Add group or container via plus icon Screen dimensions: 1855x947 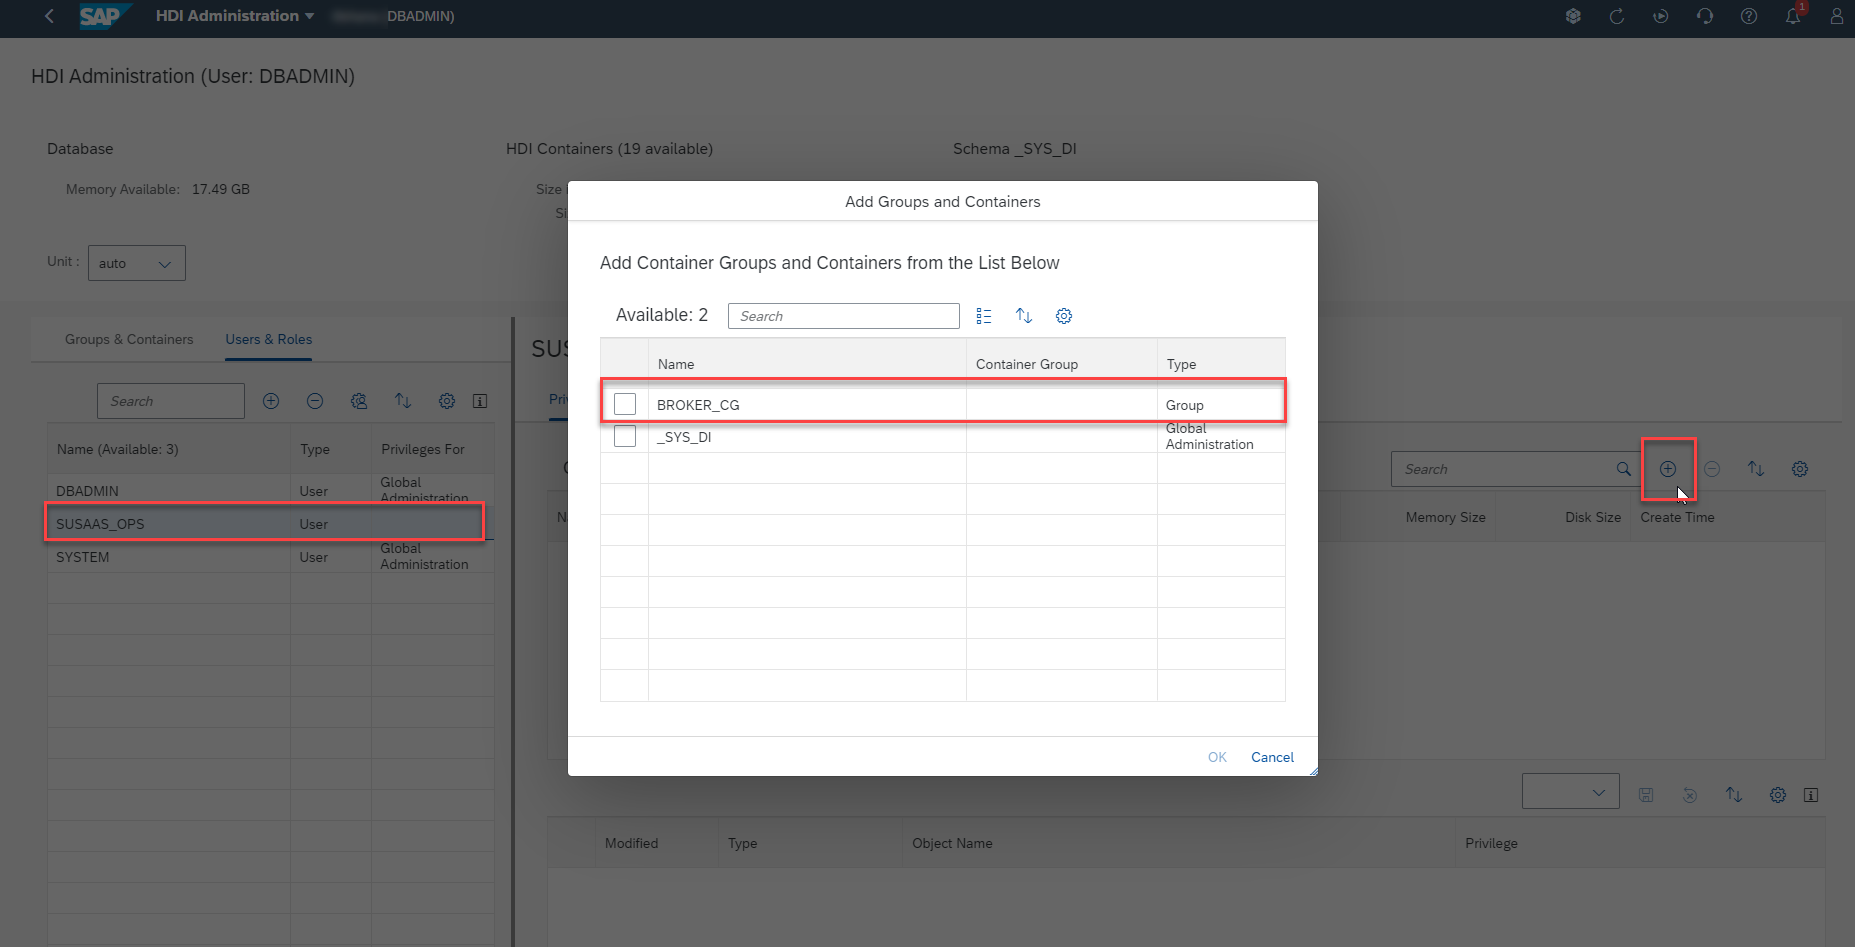tap(1668, 469)
